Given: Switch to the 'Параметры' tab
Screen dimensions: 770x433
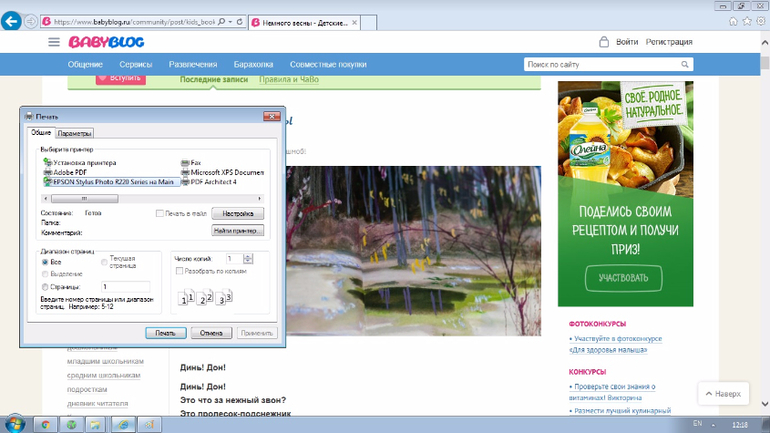Looking at the screenshot, I should 74,133.
